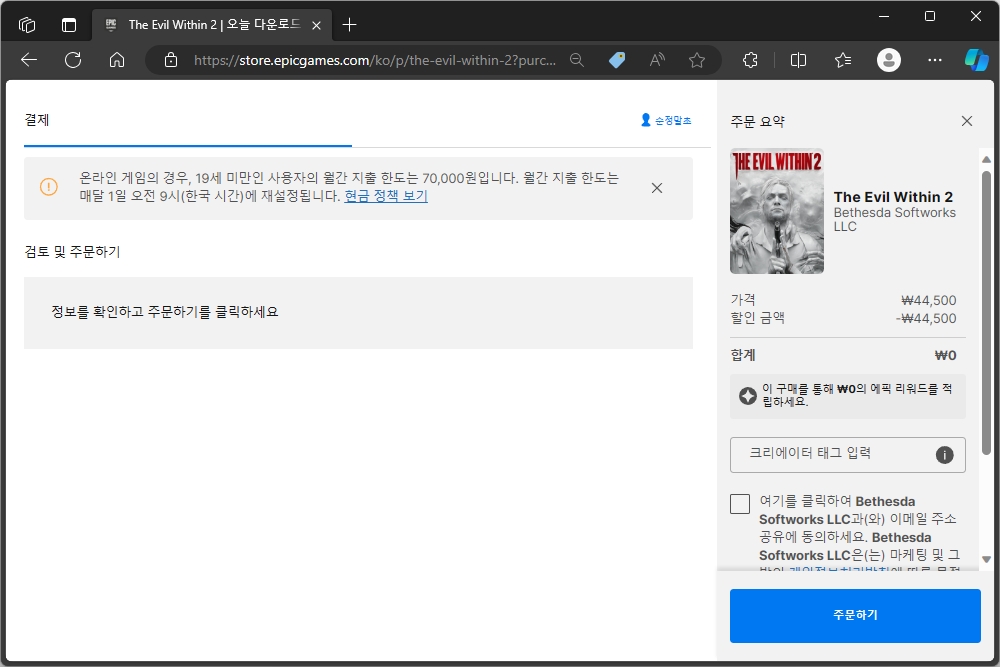Open the 현금 정책 보기 link
Viewport: 1000px width, 667px height.
pos(386,196)
